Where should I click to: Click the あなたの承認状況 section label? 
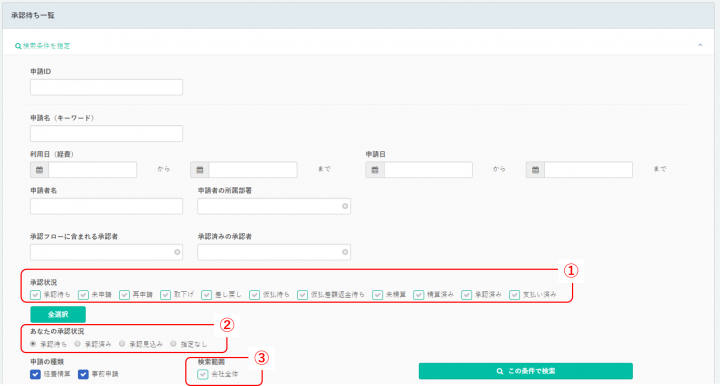click(57, 331)
